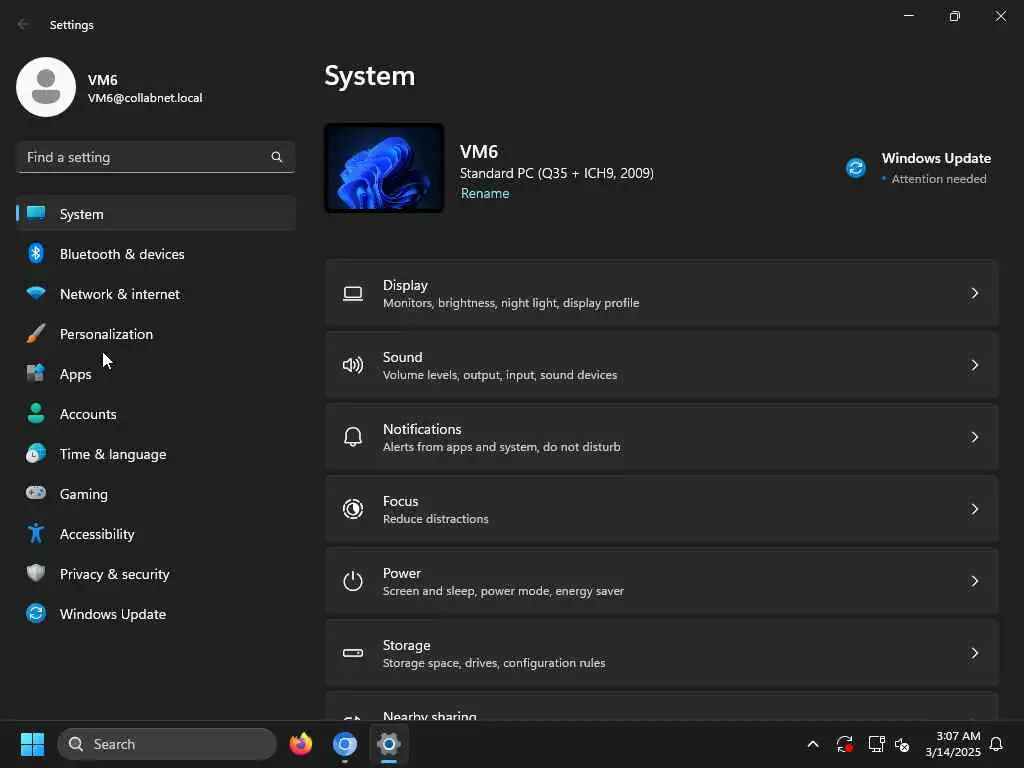This screenshot has width=1024, height=768.
Task: Click the Privacy & security shield icon
Action: 36,573
